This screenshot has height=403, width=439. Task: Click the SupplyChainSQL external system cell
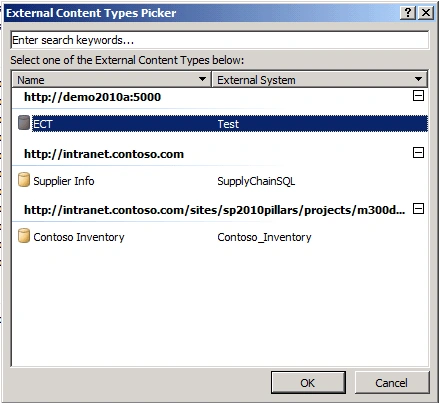click(x=256, y=181)
